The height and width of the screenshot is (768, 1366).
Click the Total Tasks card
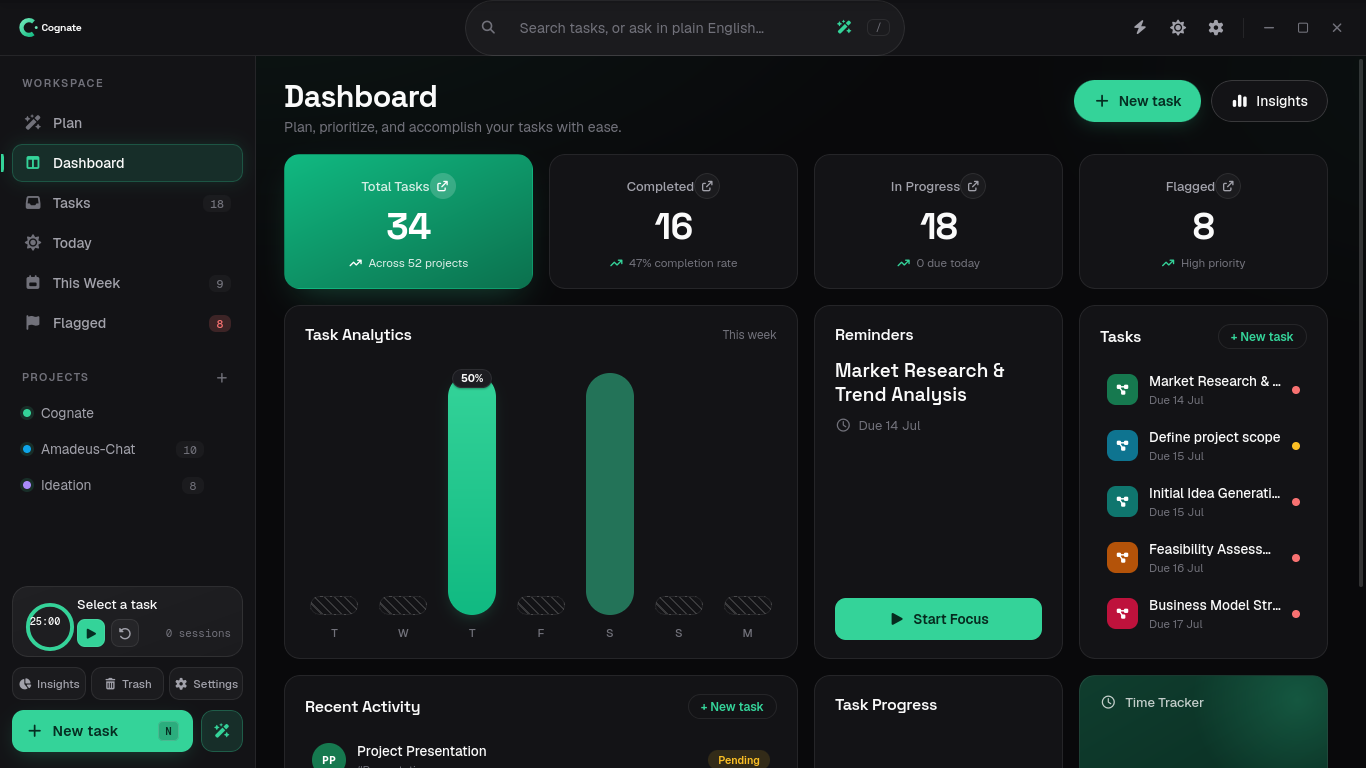point(408,221)
